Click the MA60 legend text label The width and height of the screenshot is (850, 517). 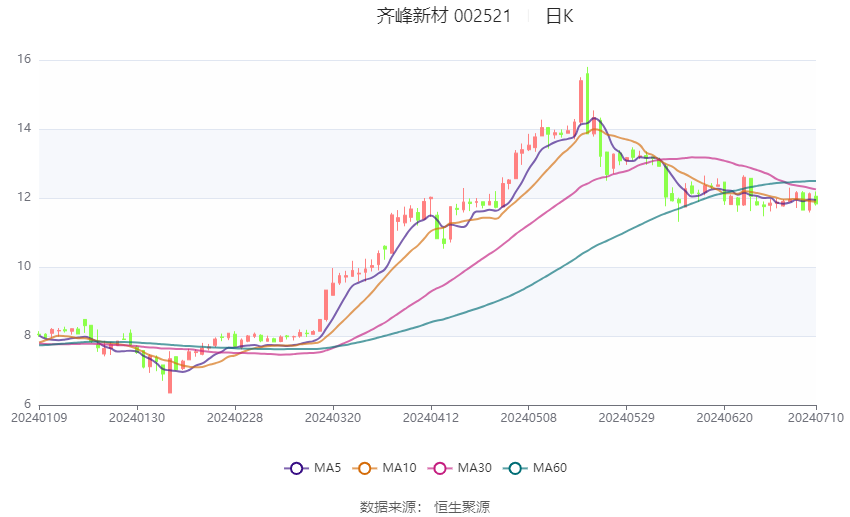pos(550,468)
